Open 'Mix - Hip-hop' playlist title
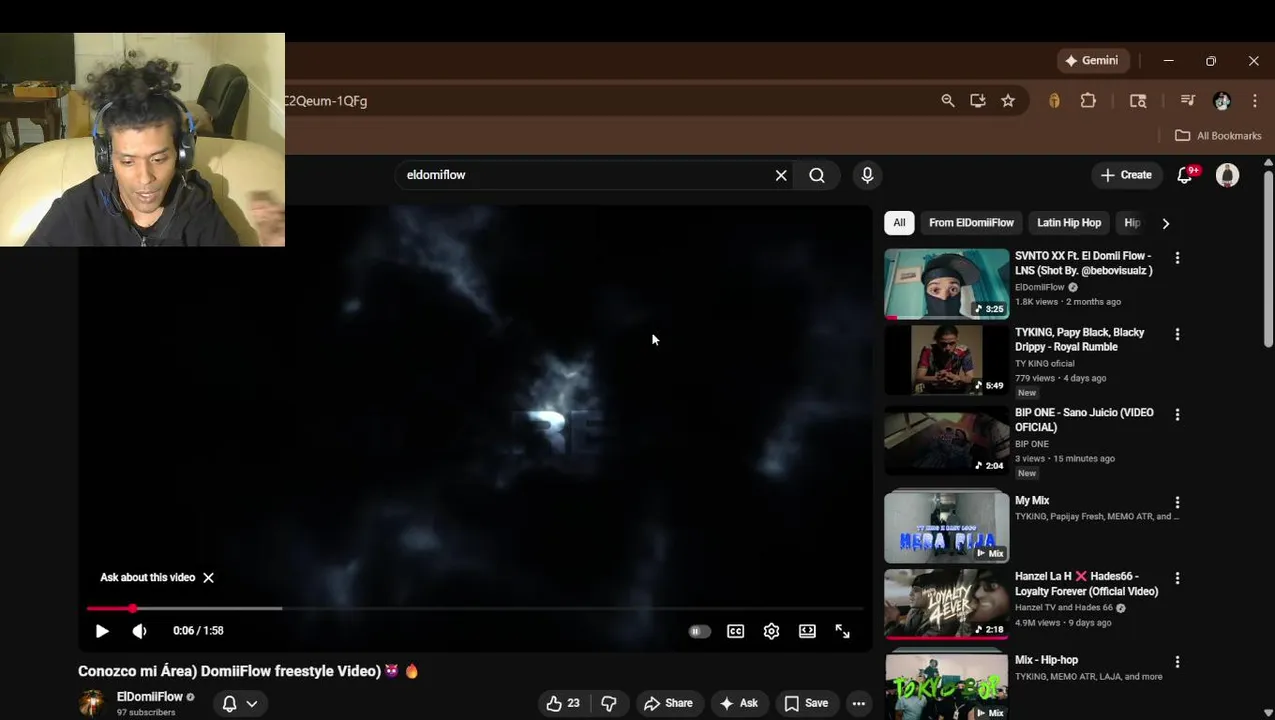Image resolution: width=1275 pixels, height=720 pixels. pyautogui.click(x=1046, y=660)
